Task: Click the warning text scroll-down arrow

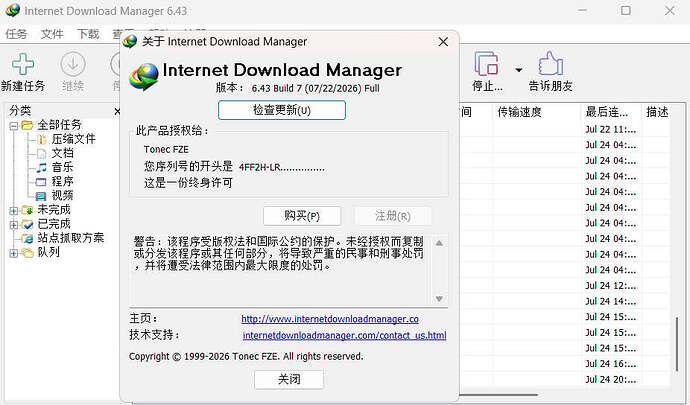Action: (x=439, y=298)
